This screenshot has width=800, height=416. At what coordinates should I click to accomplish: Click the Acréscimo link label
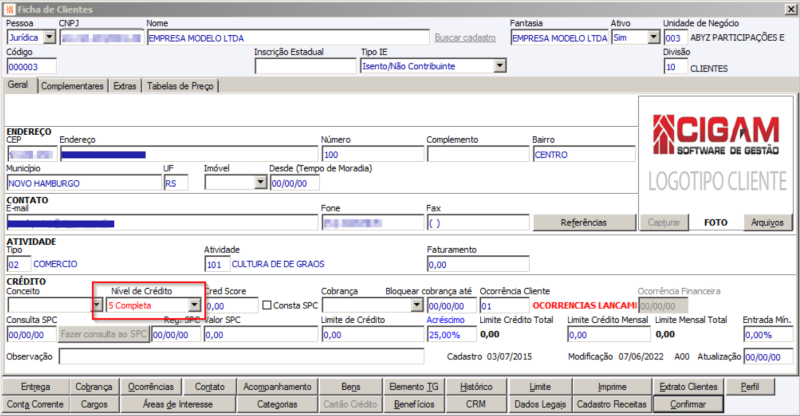pos(445,320)
